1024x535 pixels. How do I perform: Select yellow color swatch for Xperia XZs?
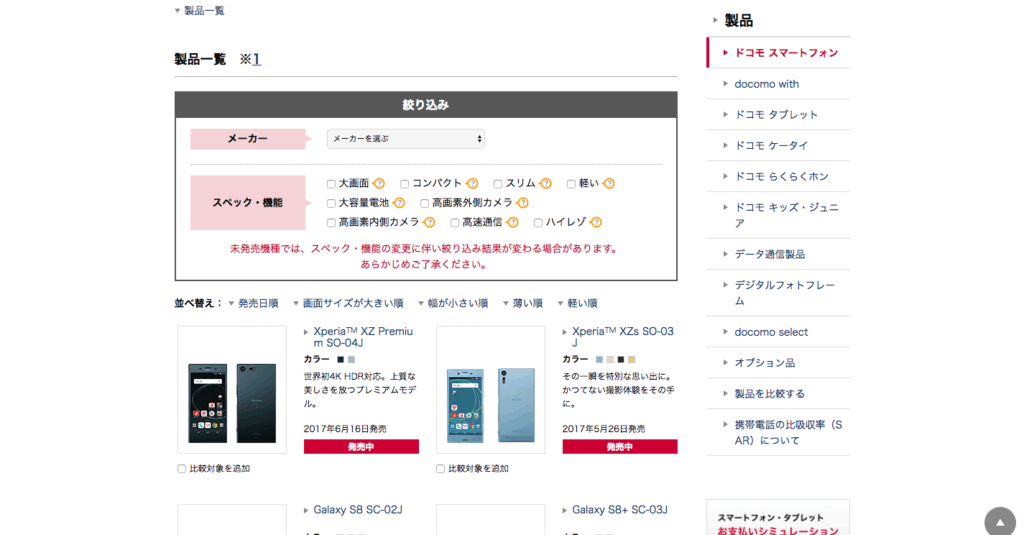pyautogui.click(x=632, y=359)
